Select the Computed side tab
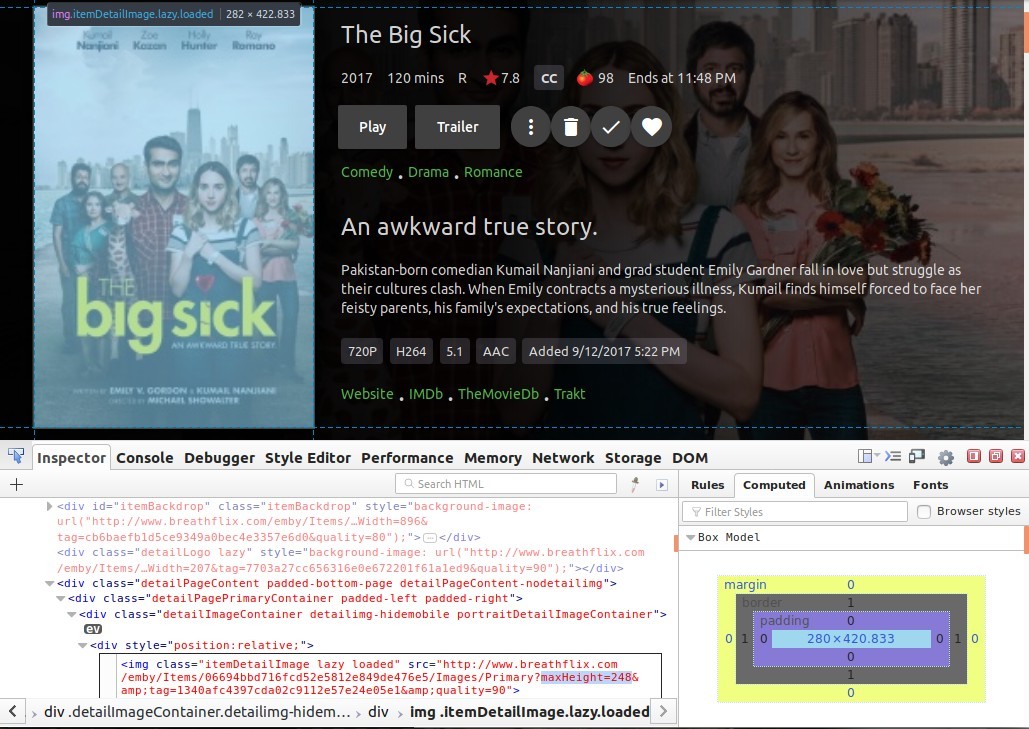The height and width of the screenshot is (729, 1029). [774, 485]
